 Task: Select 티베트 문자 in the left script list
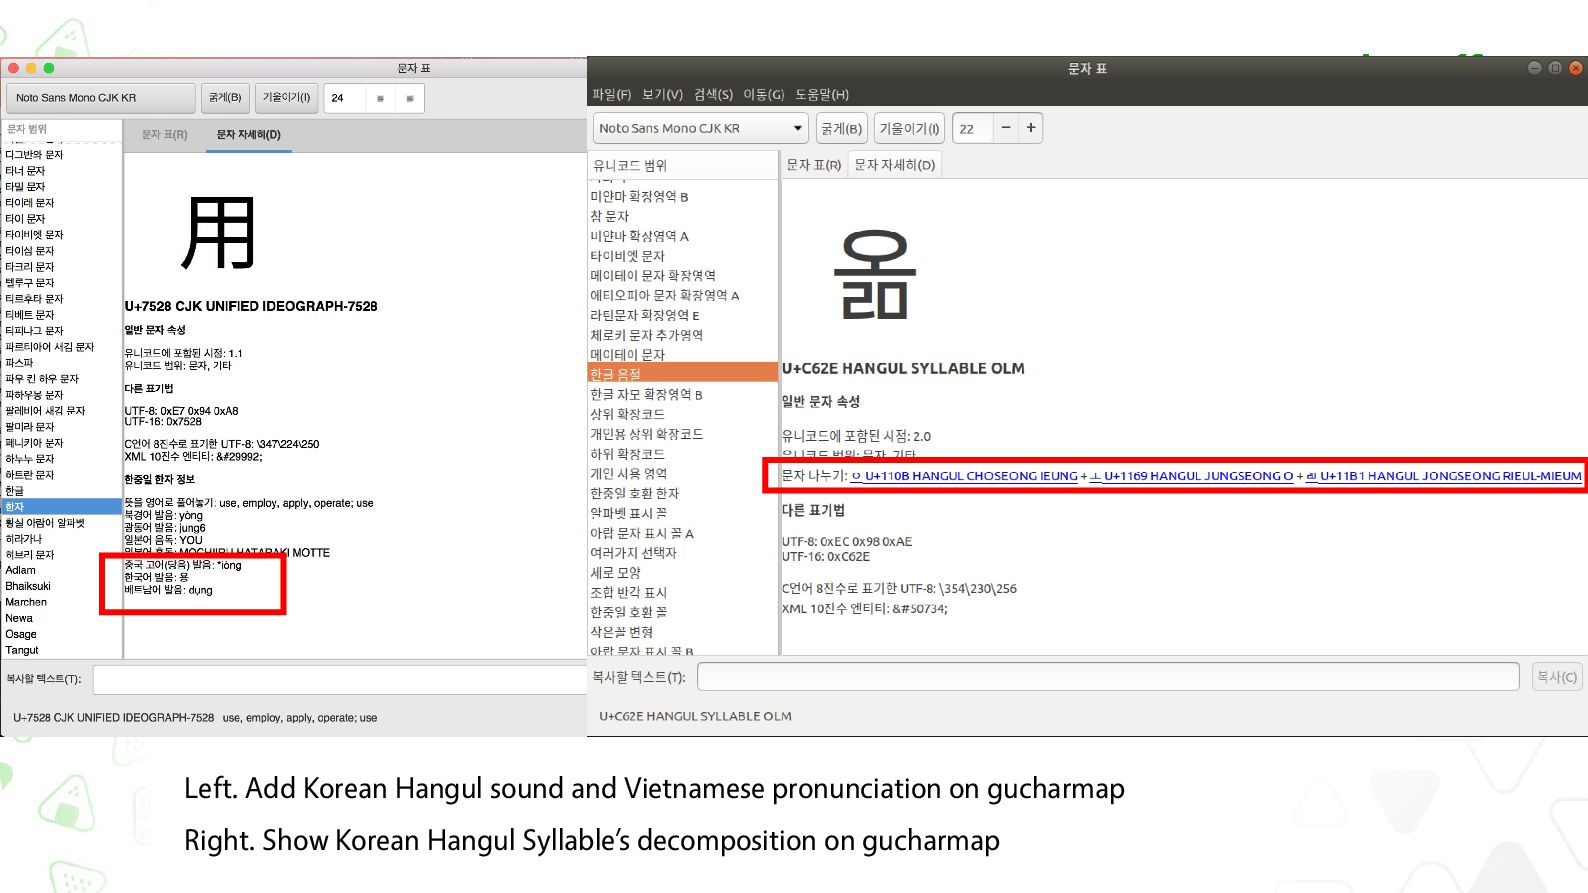[61, 315]
